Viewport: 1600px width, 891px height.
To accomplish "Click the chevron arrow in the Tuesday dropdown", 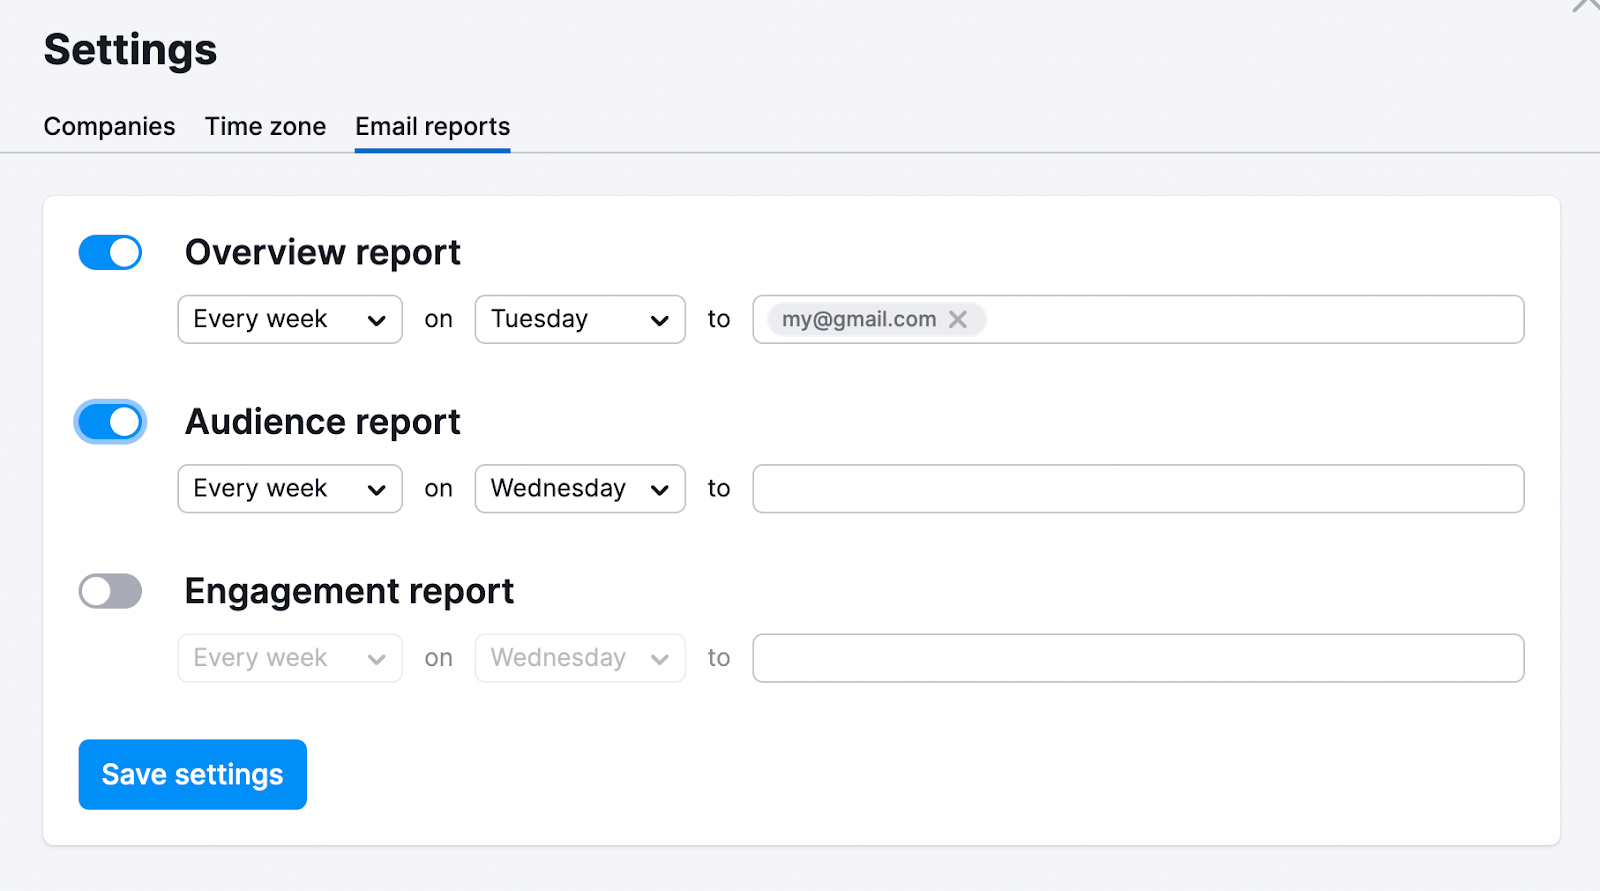I will (659, 320).
